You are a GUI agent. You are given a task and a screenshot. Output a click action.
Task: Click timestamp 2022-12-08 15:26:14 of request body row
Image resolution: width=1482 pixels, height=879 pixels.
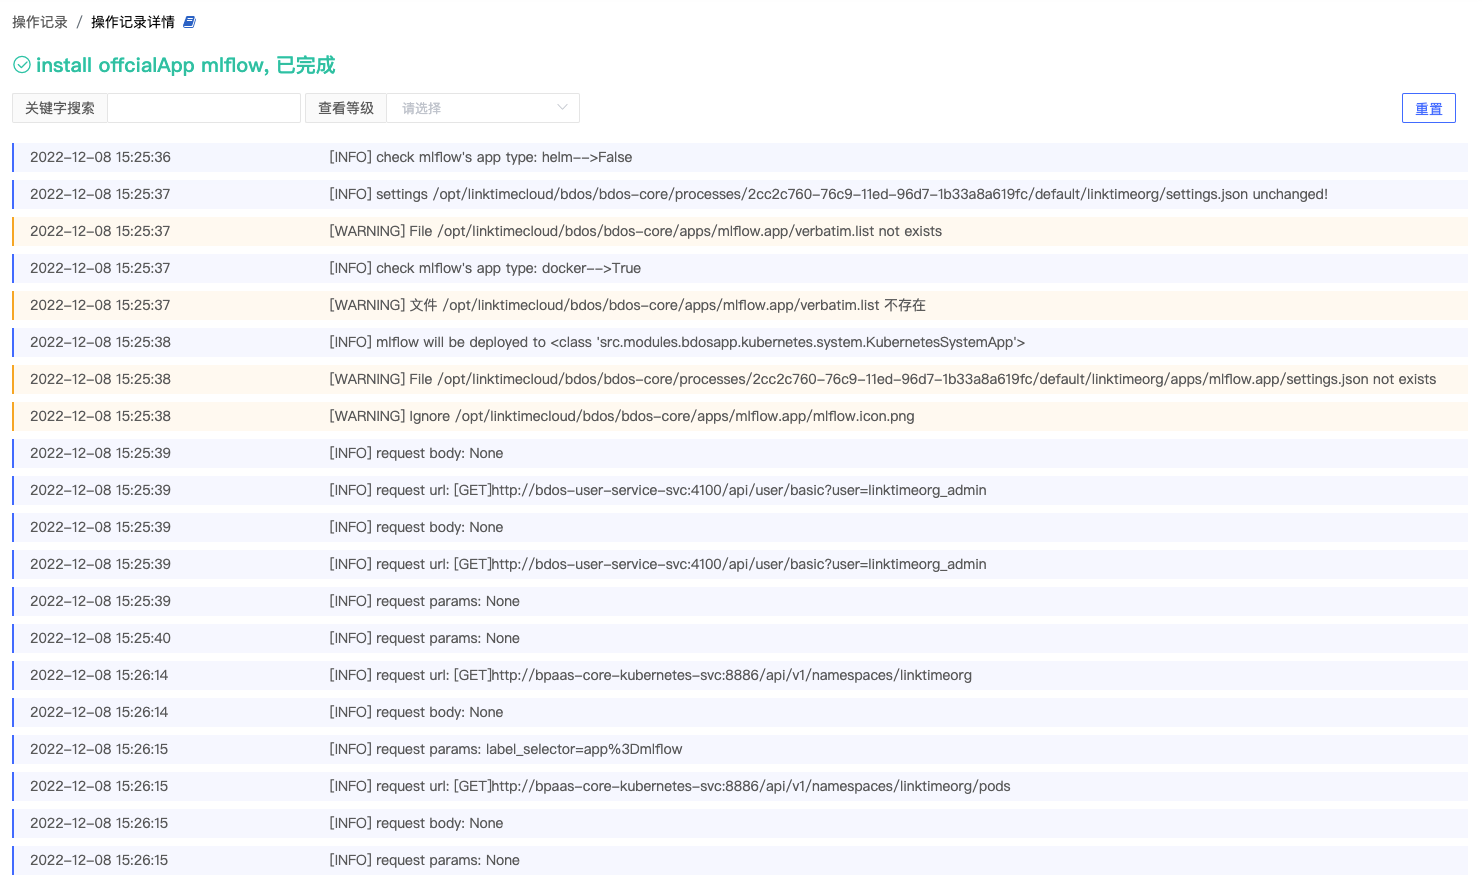click(99, 712)
